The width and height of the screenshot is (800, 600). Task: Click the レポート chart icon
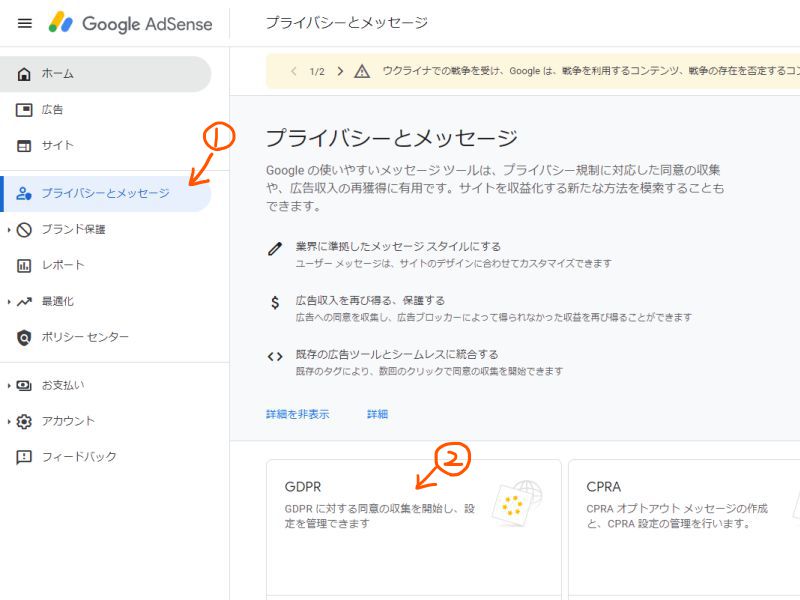tap(24, 265)
